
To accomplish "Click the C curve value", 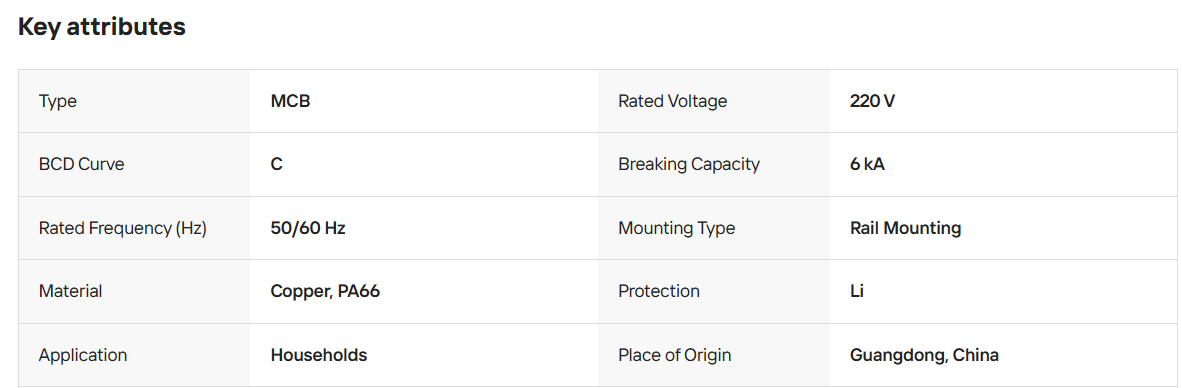I will tap(277, 164).
